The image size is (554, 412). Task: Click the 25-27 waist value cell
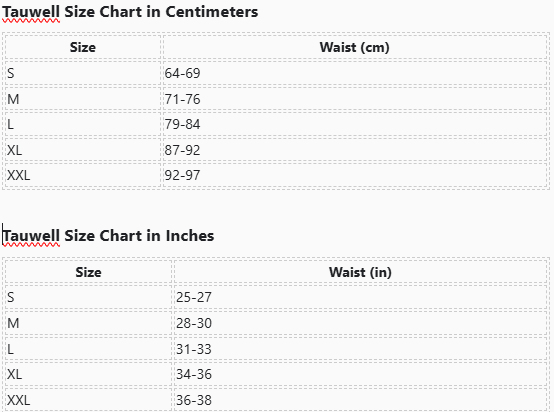[360, 297]
